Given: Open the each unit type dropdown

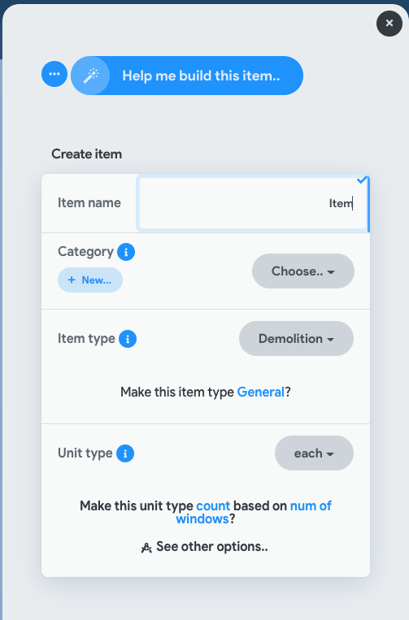Looking at the screenshot, I should coord(314,453).
